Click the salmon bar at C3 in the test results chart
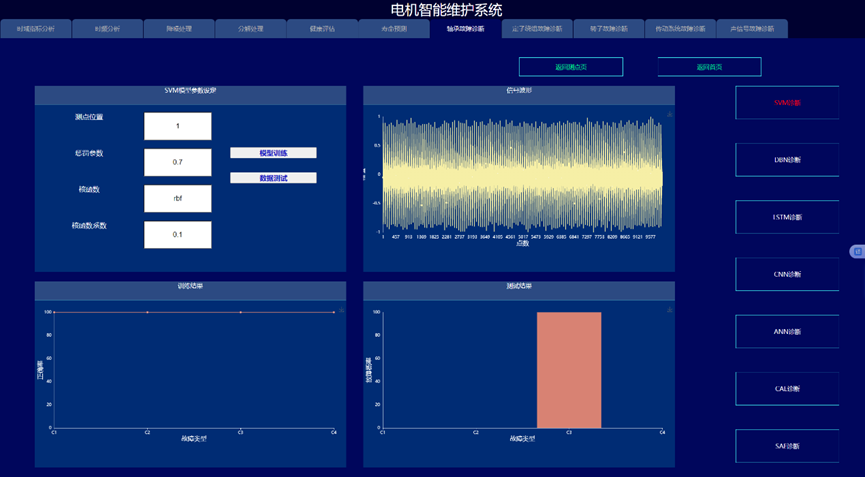The width and height of the screenshot is (865, 477). [x=568, y=369]
